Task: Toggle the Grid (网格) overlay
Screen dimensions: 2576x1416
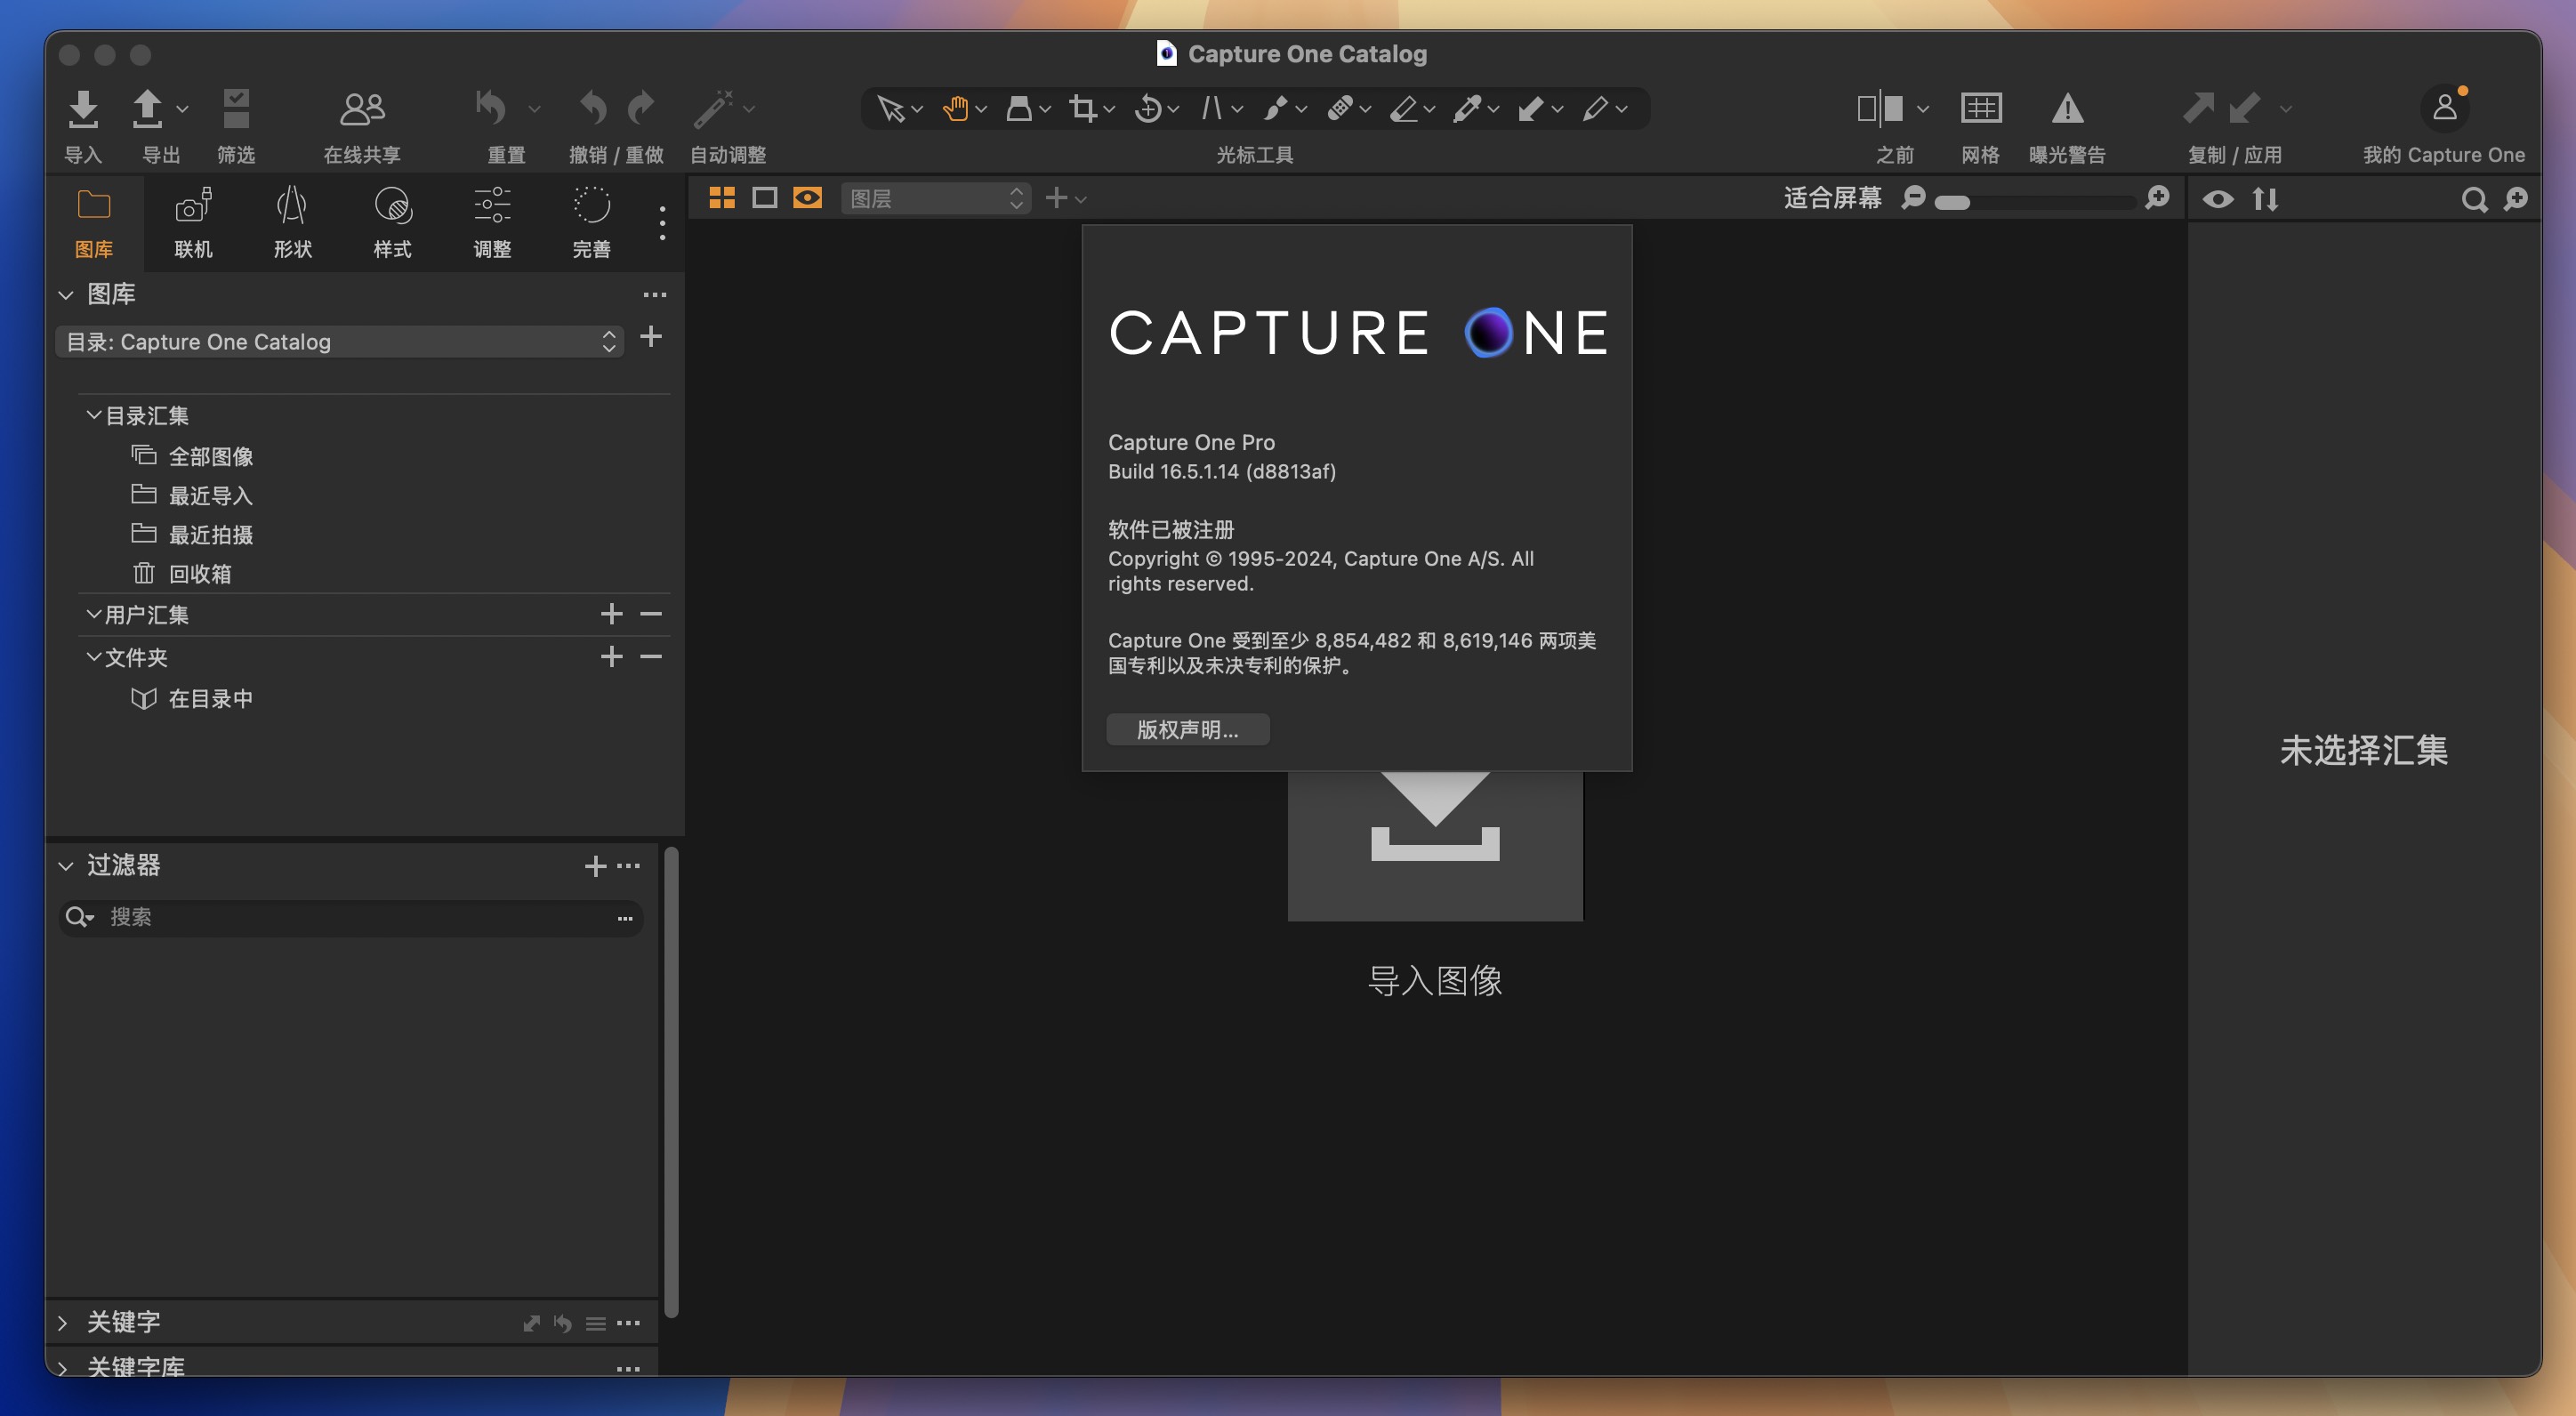Action: pyautogui.click(x=1980, y=108)
